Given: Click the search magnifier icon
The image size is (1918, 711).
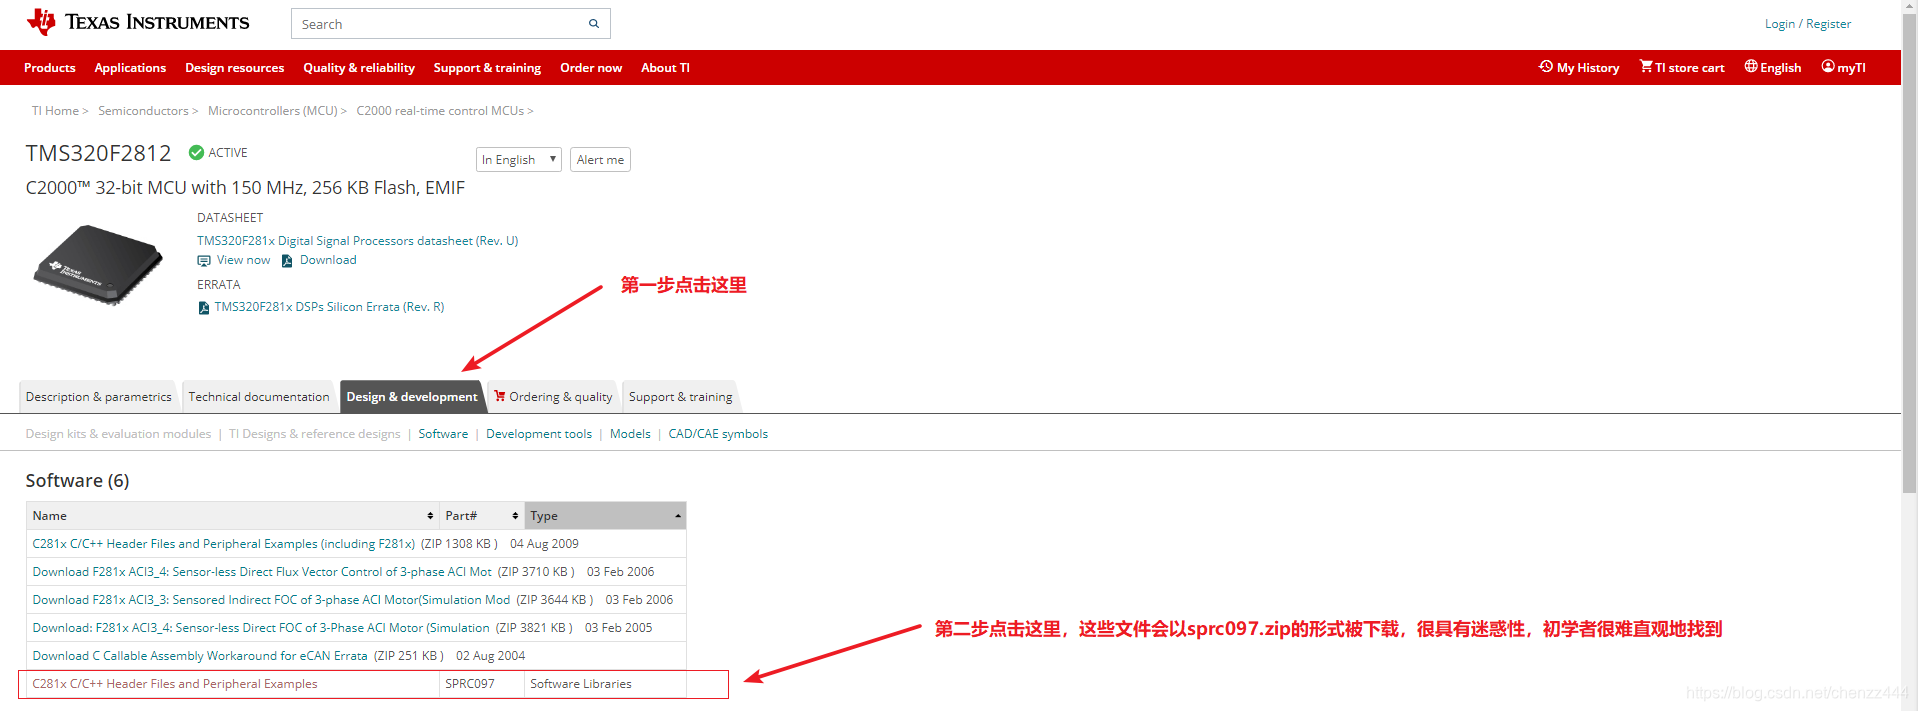Looking at the screenshot, I should click(593, 24).
